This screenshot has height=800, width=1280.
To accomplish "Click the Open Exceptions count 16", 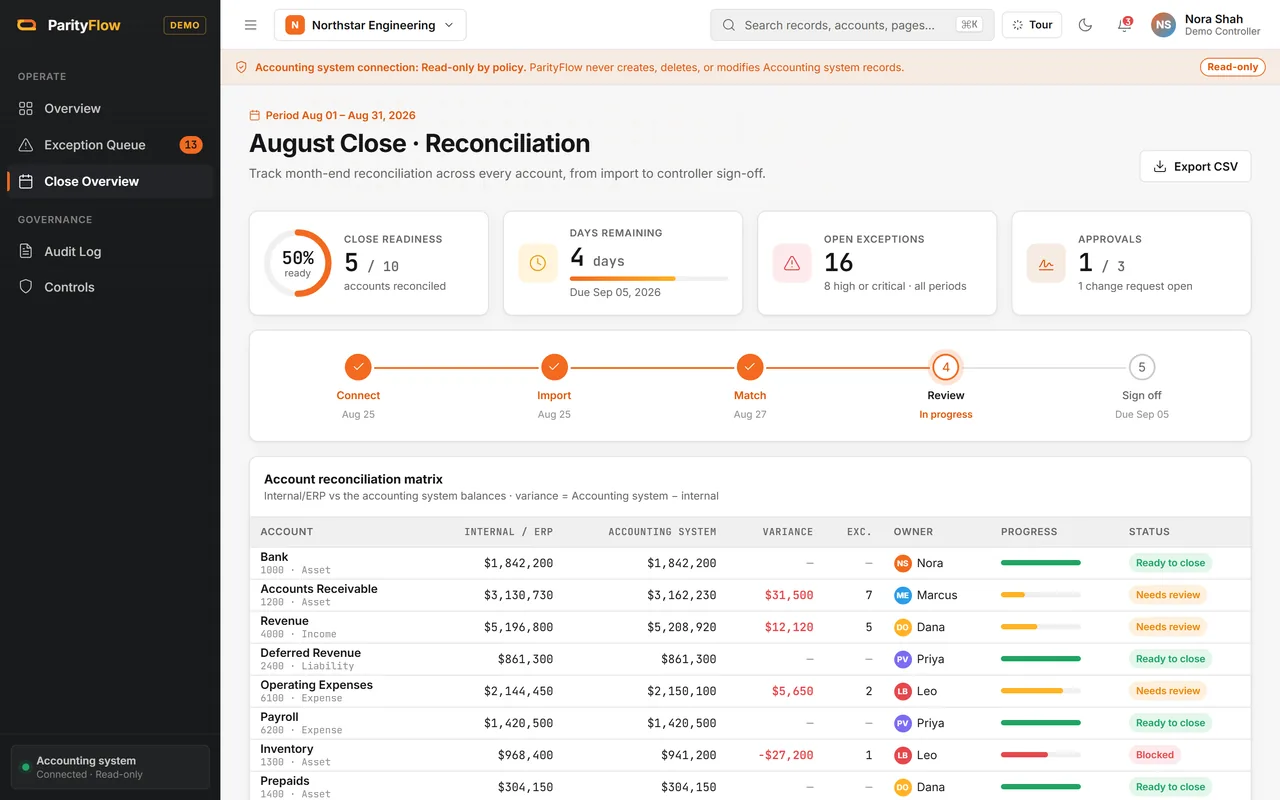I will (838, 262).
